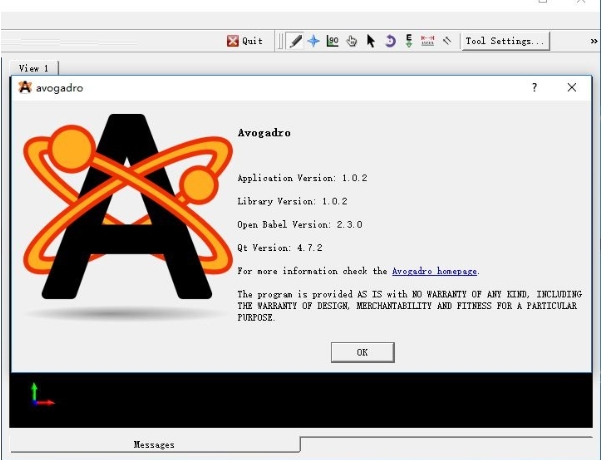Viewport: 612px width, 460px height.
Task: Expand the toolbar overflow chevron
Action: click(594, 41)
